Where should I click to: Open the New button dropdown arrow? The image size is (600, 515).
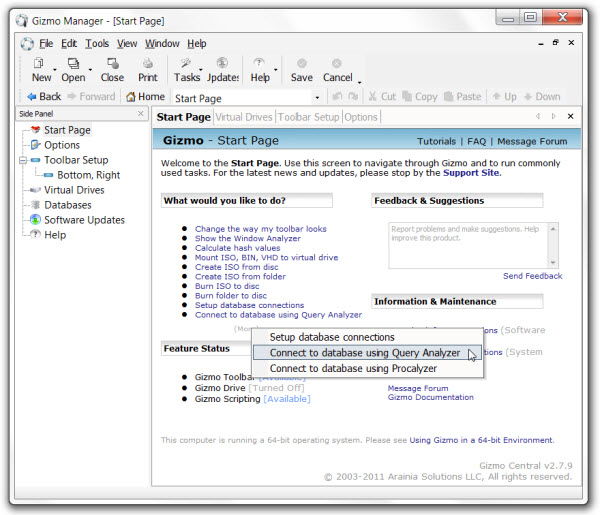click(x=55, y=70)
